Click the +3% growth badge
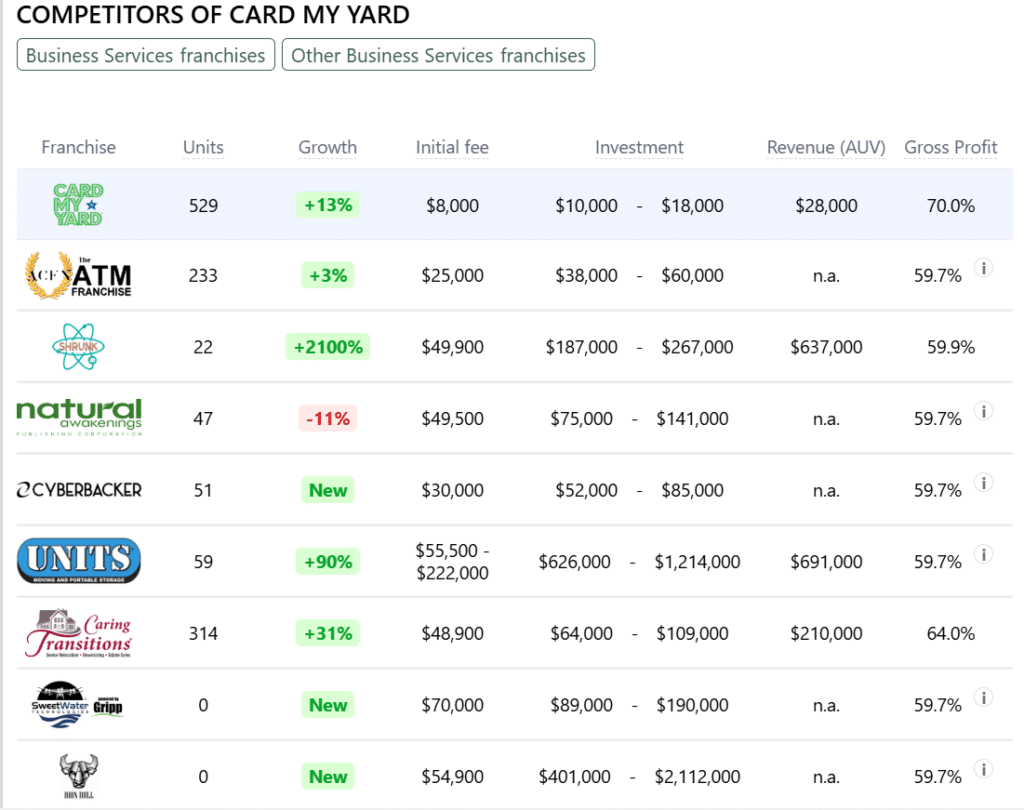This screenshot has width=1024, height=810. coord(328,276)
